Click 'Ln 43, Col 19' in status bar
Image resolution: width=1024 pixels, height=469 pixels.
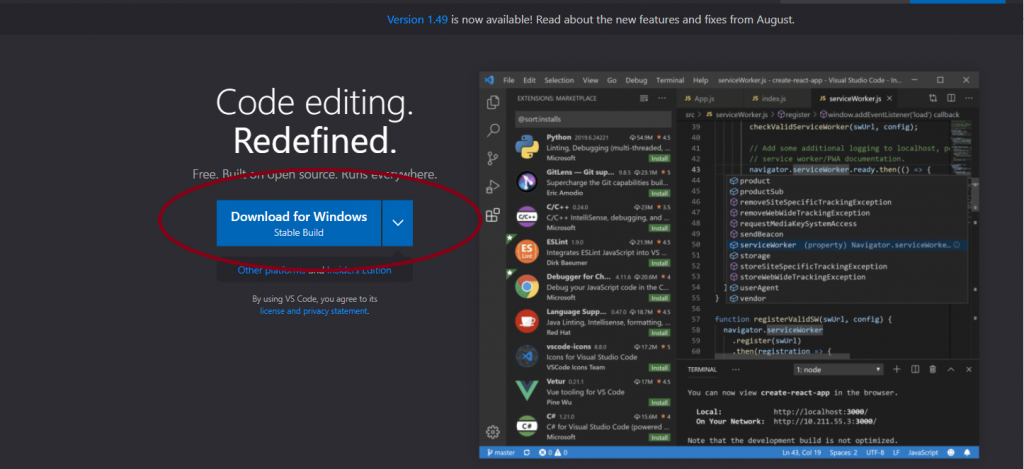click(x=802, y=453)
